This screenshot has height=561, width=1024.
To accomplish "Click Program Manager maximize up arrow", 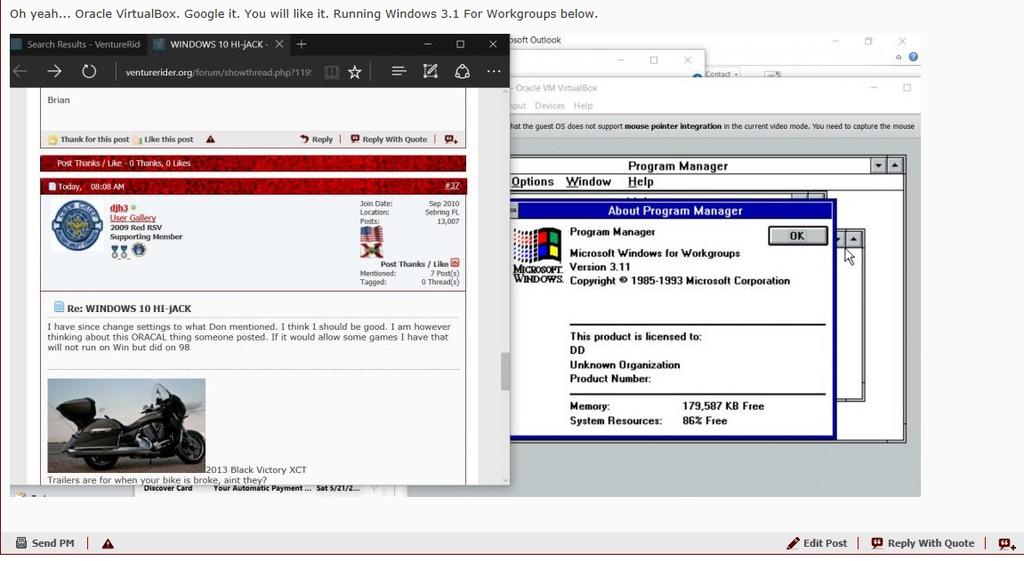I will (x=895, y=166).
